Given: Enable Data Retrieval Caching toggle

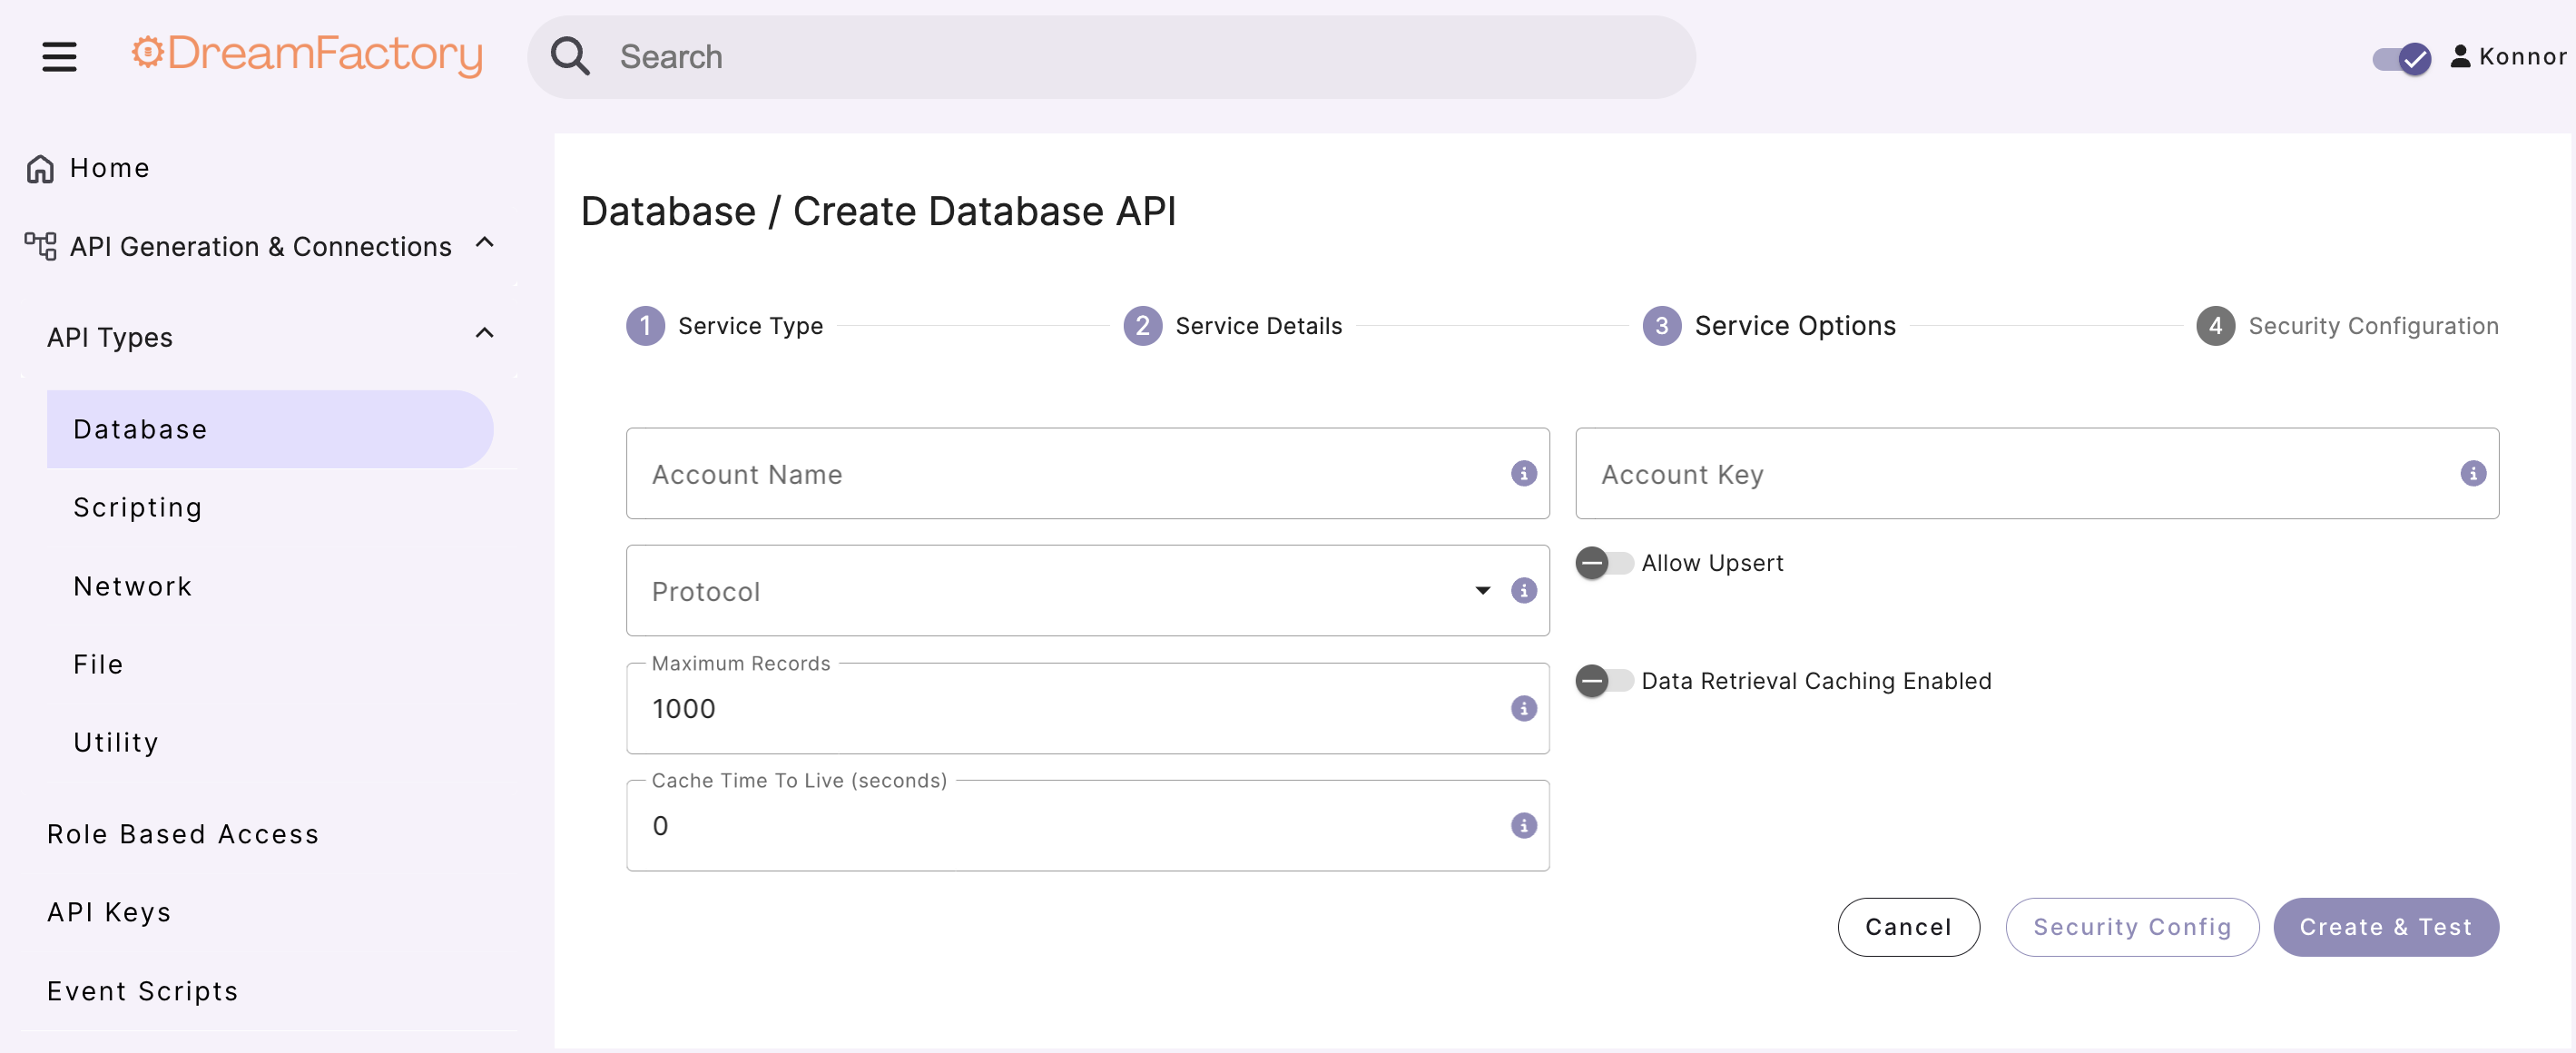Looking at the screenshot, I should coord(1603,681).
